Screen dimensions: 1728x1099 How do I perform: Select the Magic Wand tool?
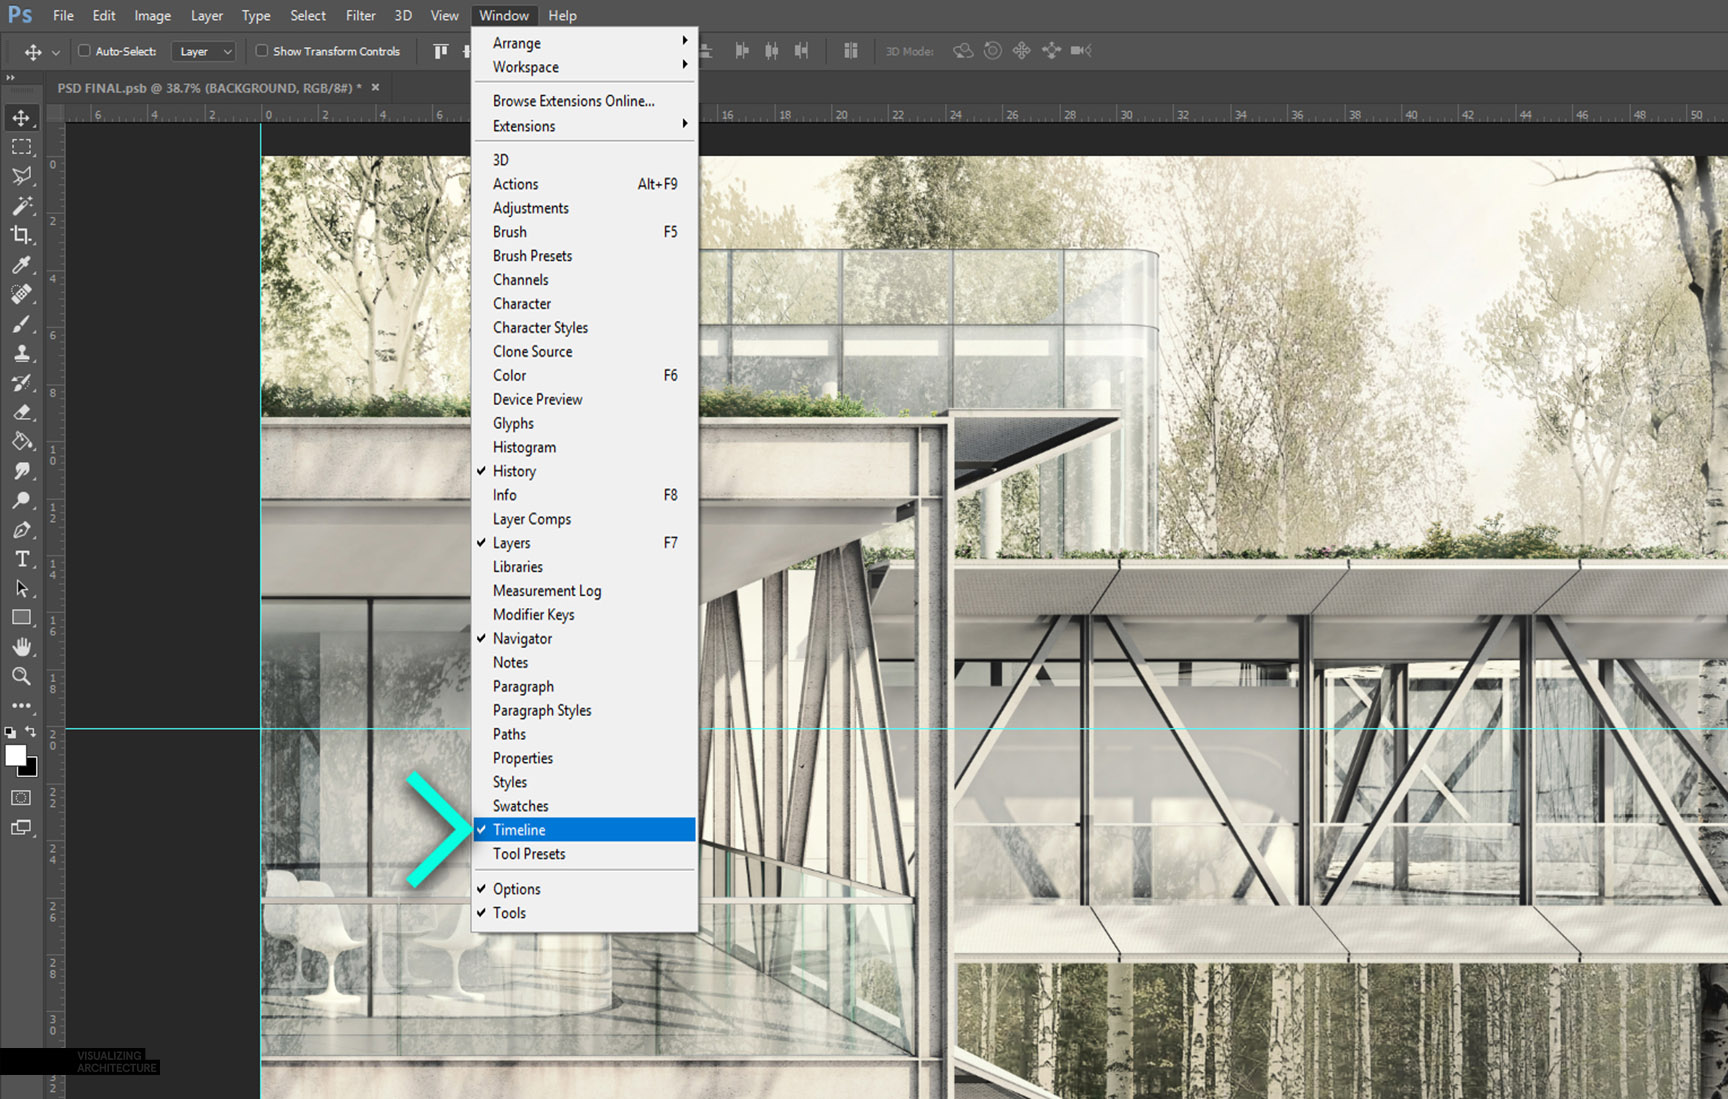coord(21,206)
